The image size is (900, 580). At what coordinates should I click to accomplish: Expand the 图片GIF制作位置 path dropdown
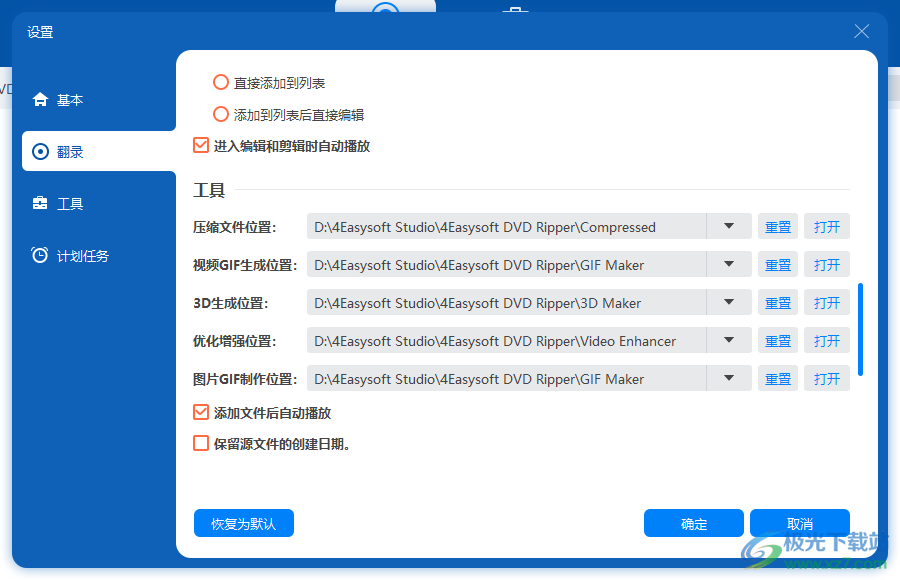click(x=729, y=378)
